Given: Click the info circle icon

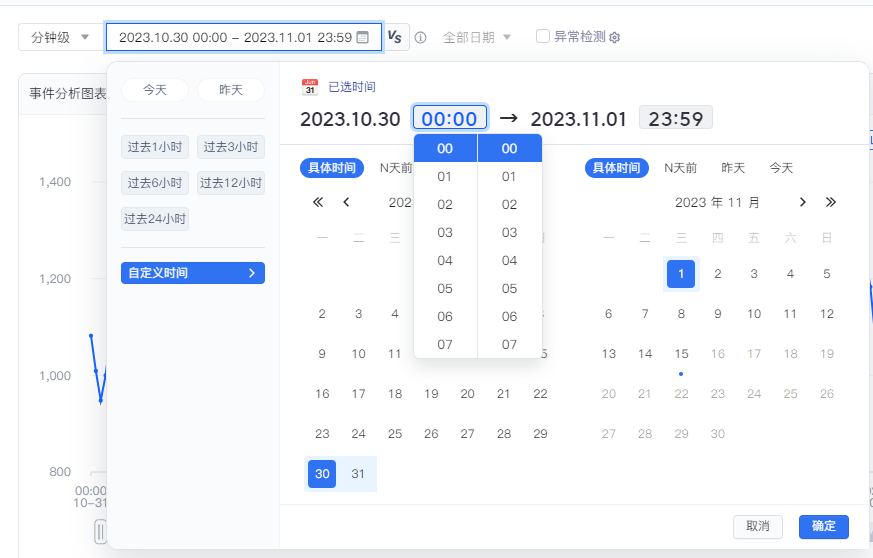Looking at the screenshot, I should pos(421,37).
